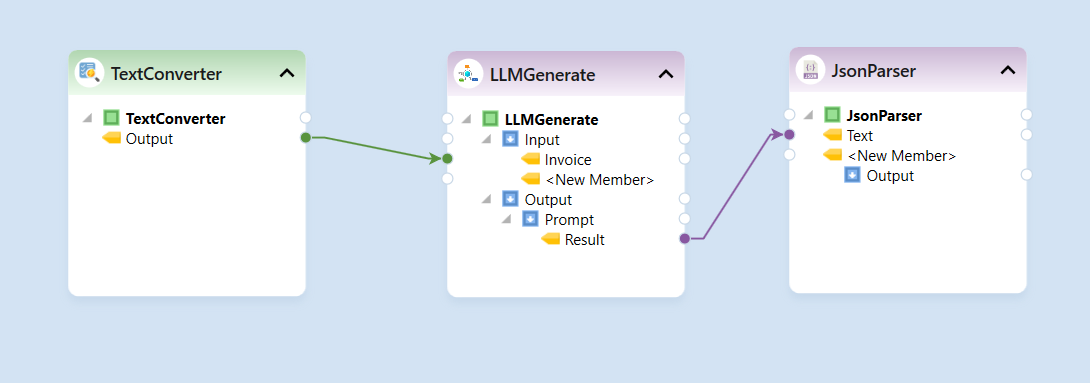
Task: Click the Result output port connector
Action: [x=684, y=238]
